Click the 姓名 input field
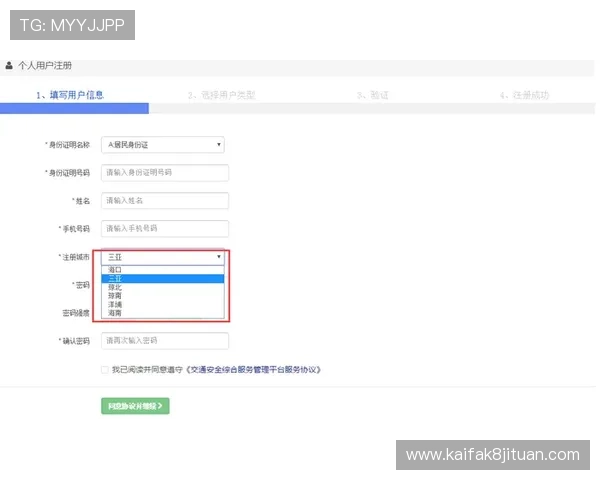 (165, 201)
